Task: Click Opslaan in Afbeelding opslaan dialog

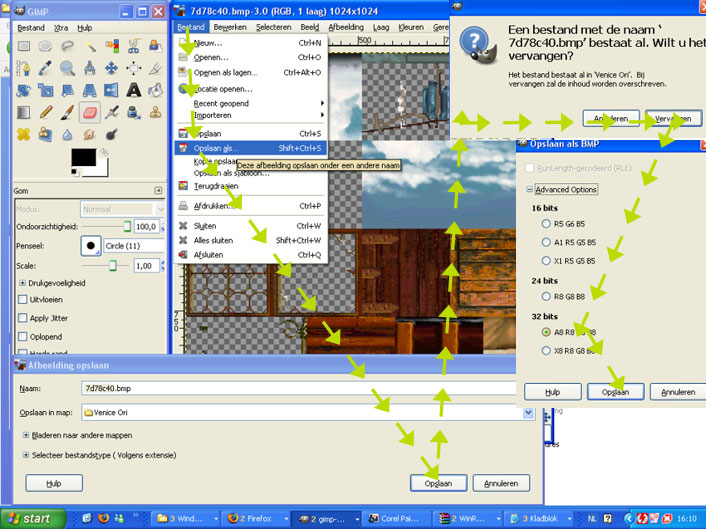Action: tap(439, 483)
